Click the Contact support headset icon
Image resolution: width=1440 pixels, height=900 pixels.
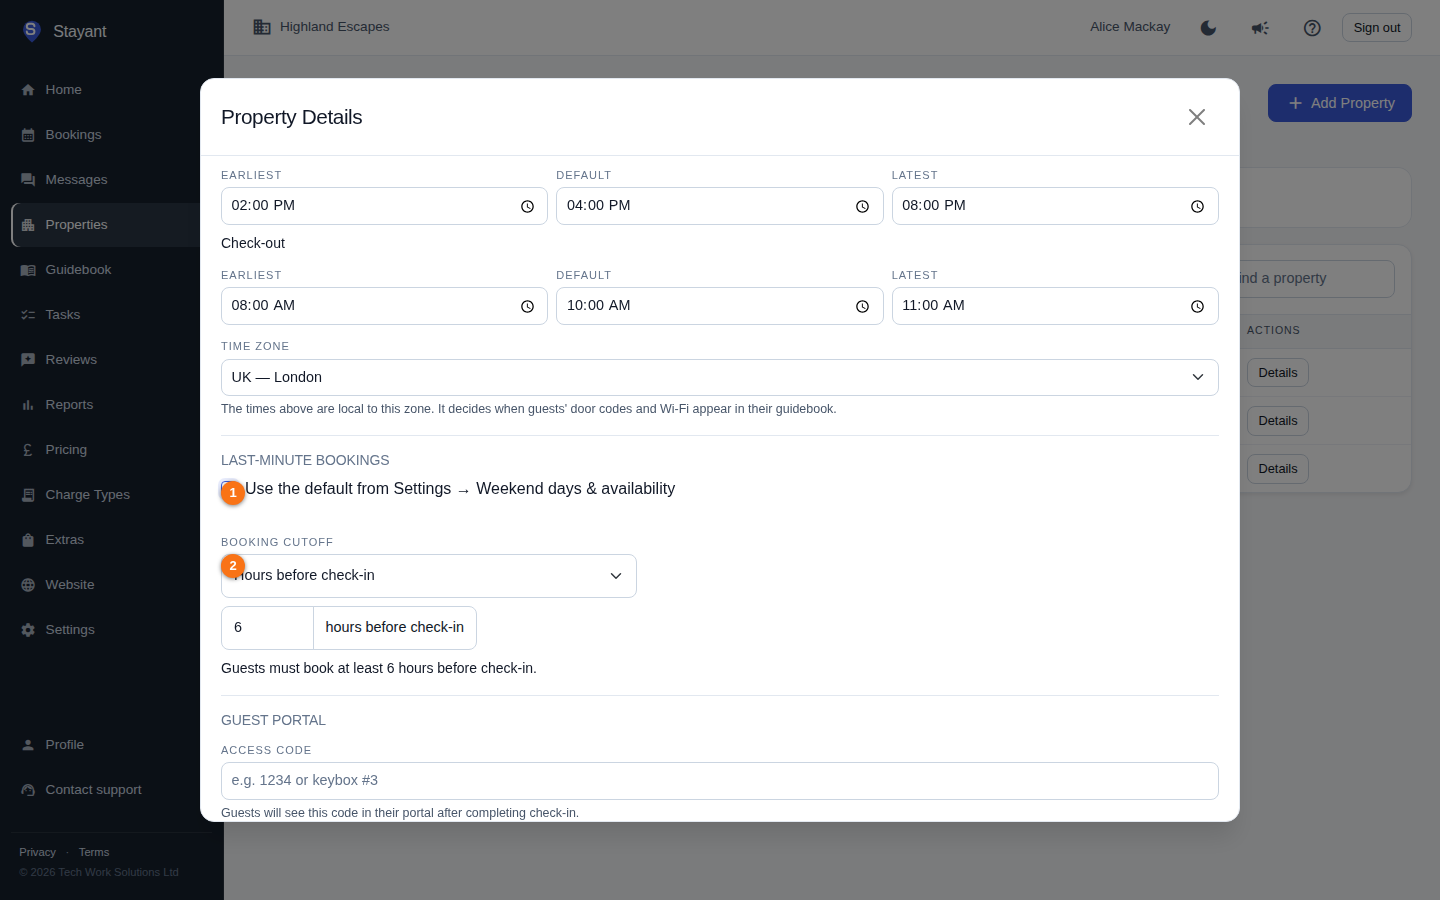point(28,790)
